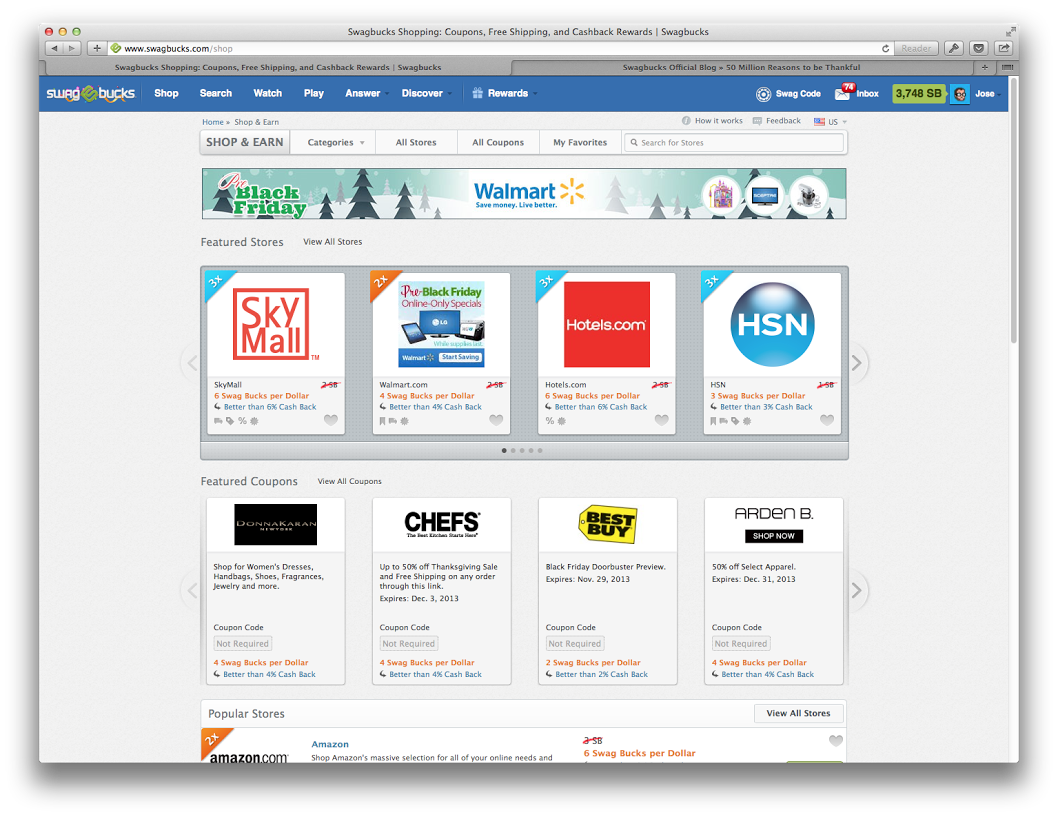Open the US country selector dropdown
This screenshot has height=817, width=1058.
[830, 122]
